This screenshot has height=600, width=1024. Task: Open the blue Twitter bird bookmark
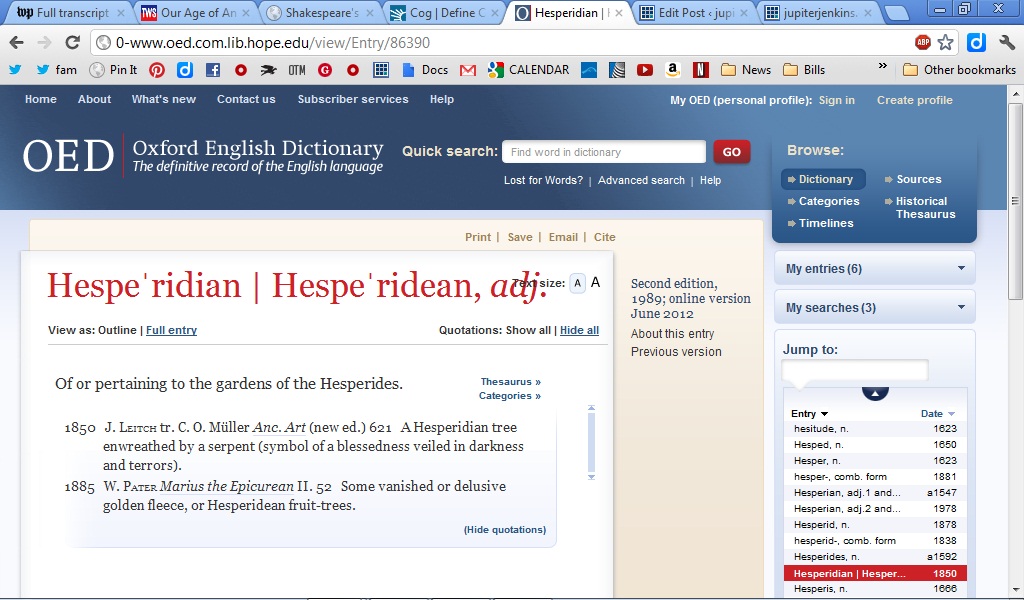[15, 70]
